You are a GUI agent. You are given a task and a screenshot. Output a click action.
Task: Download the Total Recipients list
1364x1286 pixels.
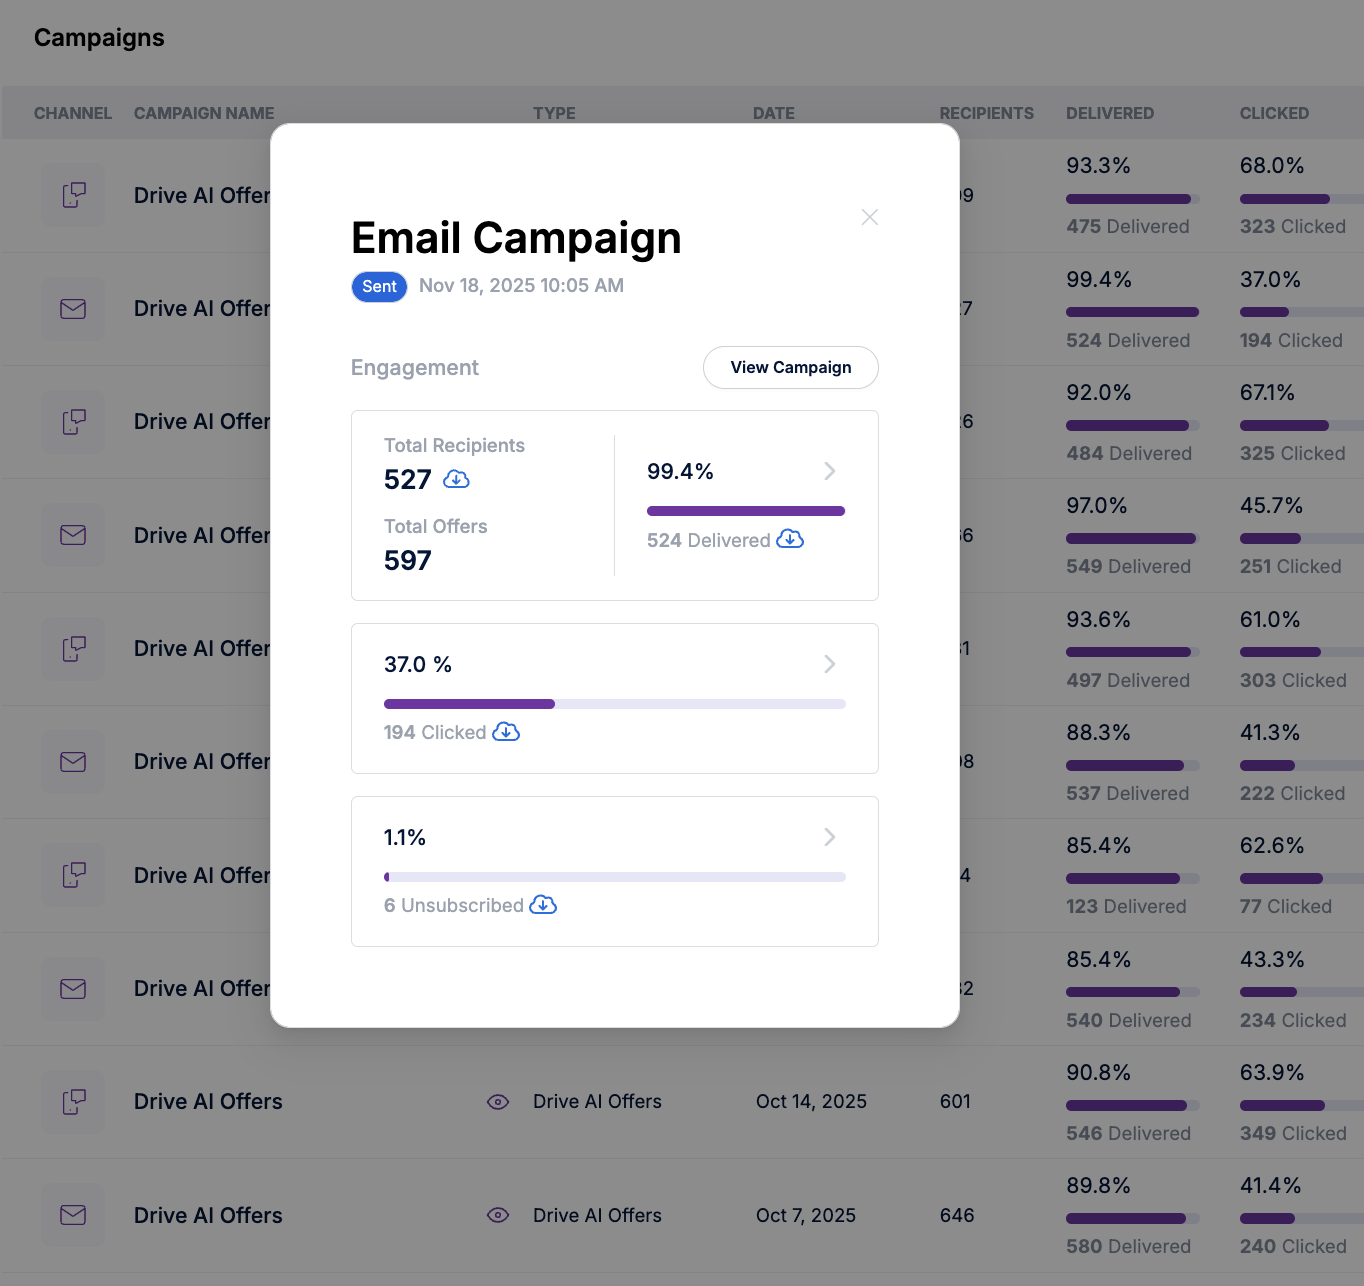[x=456, y=479]
